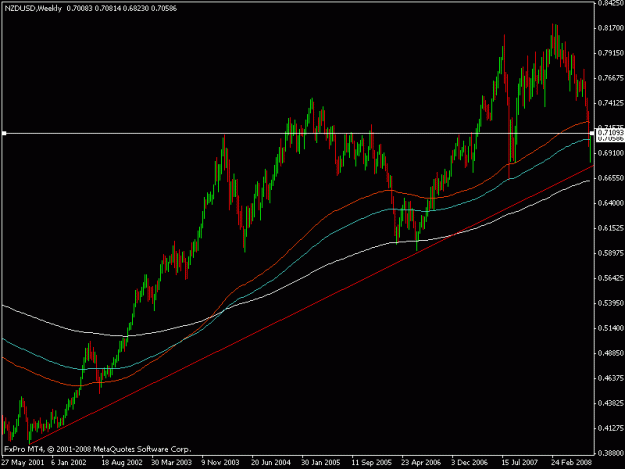The height and width of the screenshot is (469, 625).
Task: Click the 3 Dec 2006 date label
Action: (470, 463)
